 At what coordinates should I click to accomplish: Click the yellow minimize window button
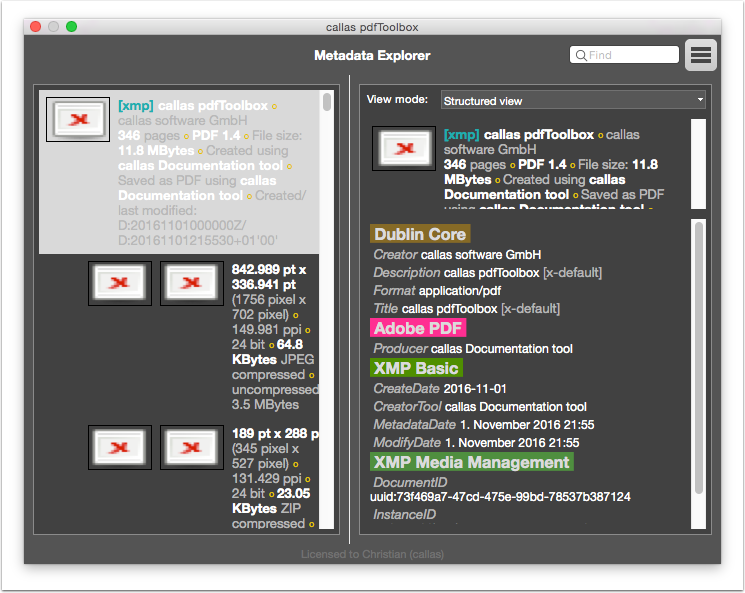tap(53, 27)
